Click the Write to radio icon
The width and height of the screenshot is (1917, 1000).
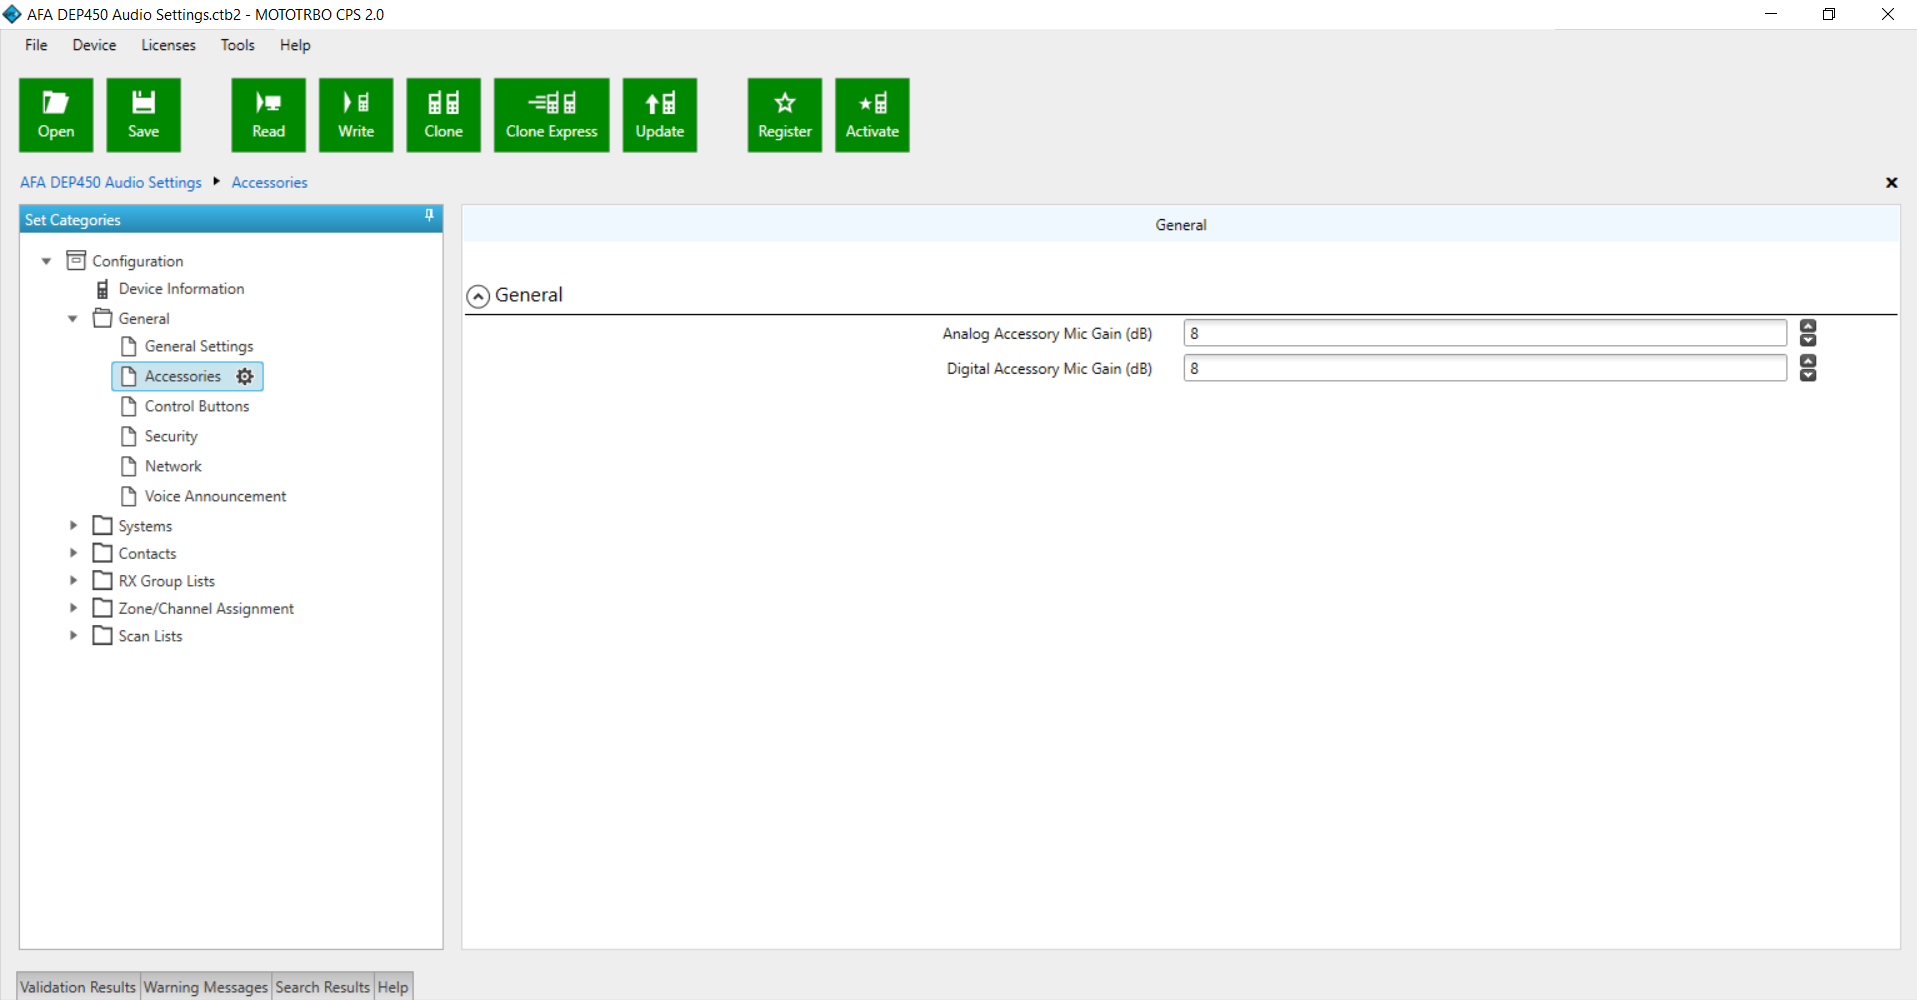(356, 115)
